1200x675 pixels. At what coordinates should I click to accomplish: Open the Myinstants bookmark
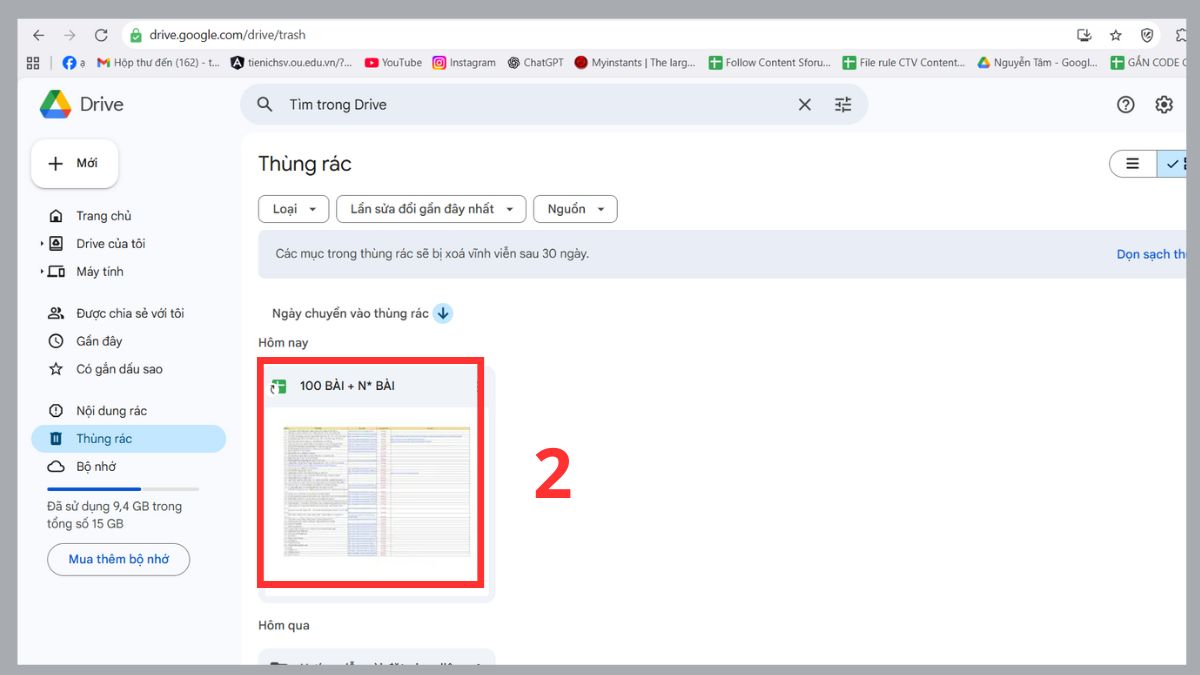(x=635, y=62)
